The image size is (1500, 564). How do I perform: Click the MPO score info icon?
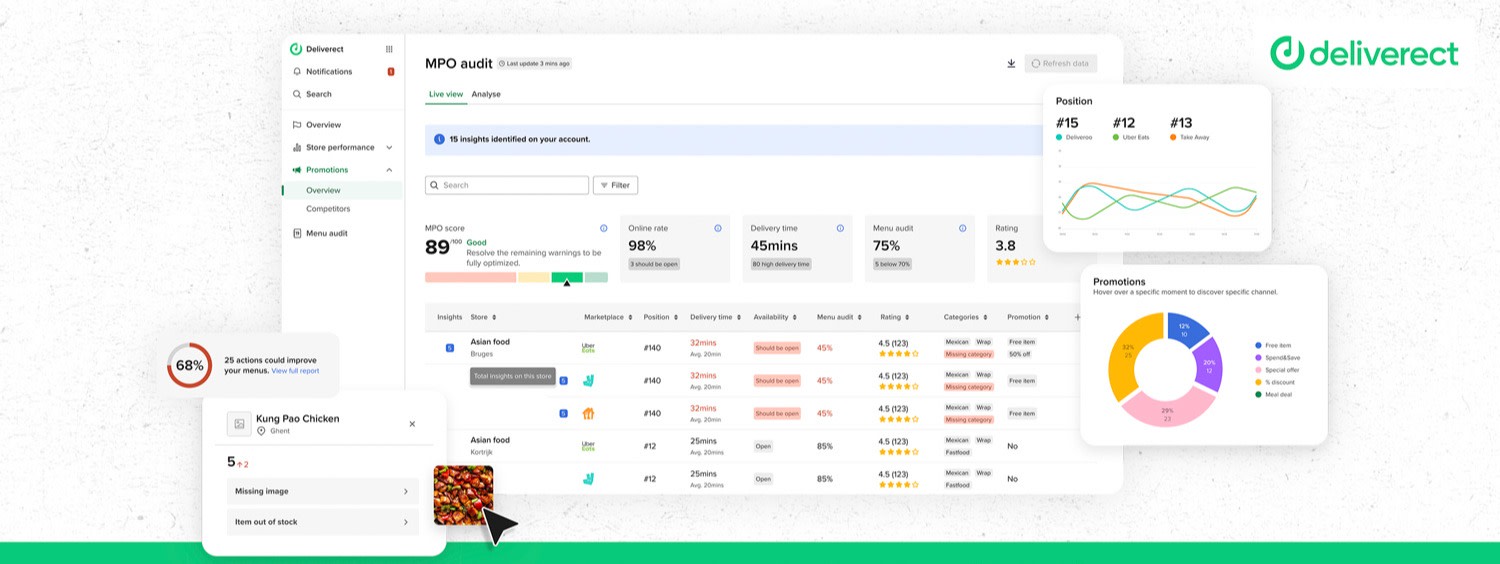click(x=603, y=228)
